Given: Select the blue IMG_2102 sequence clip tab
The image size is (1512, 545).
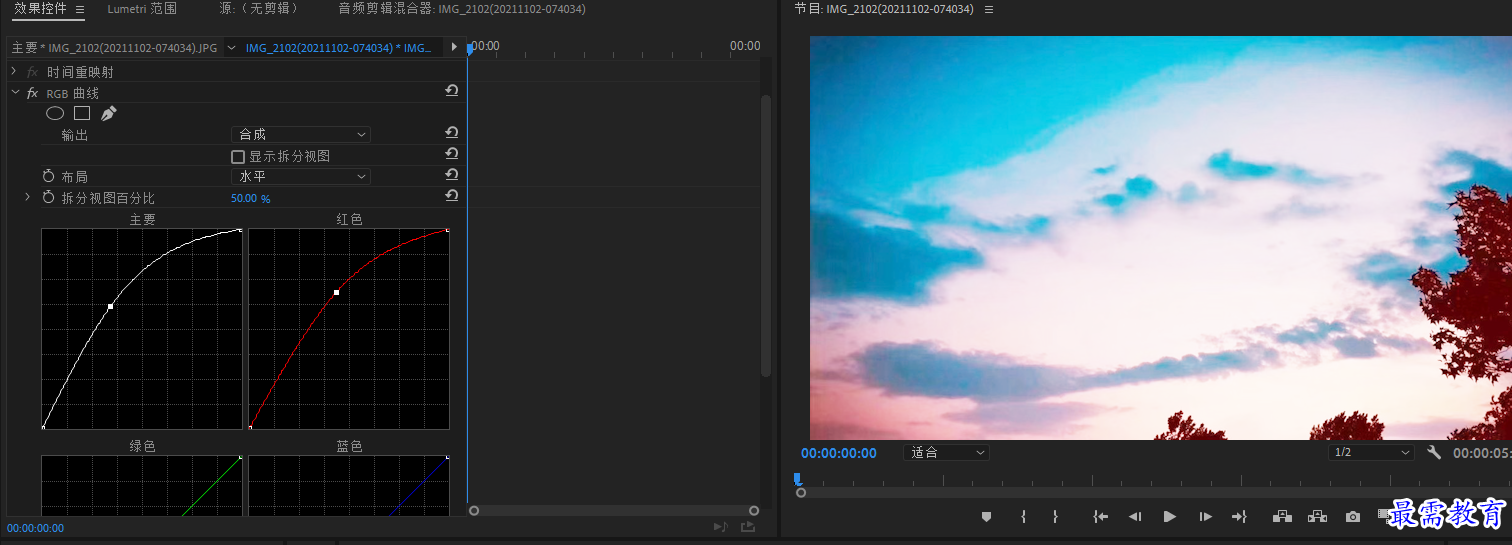Looking at the screenshot, I should (x=339, y=48).
